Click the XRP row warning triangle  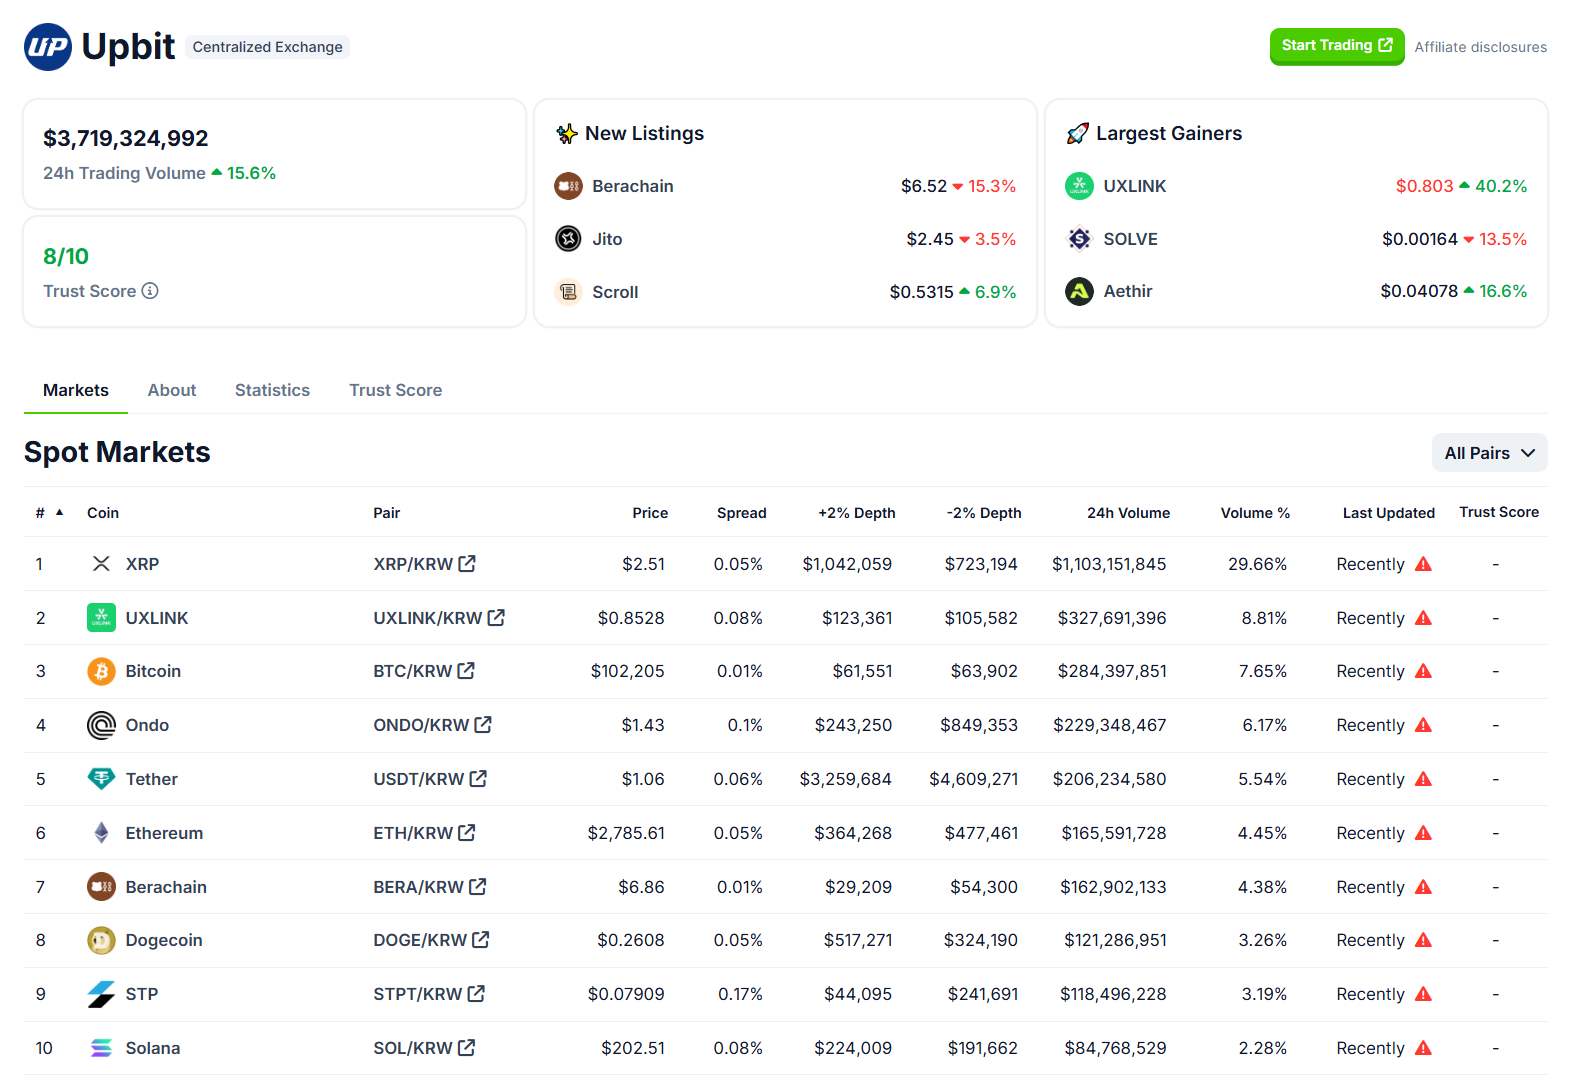[1423, 564]
